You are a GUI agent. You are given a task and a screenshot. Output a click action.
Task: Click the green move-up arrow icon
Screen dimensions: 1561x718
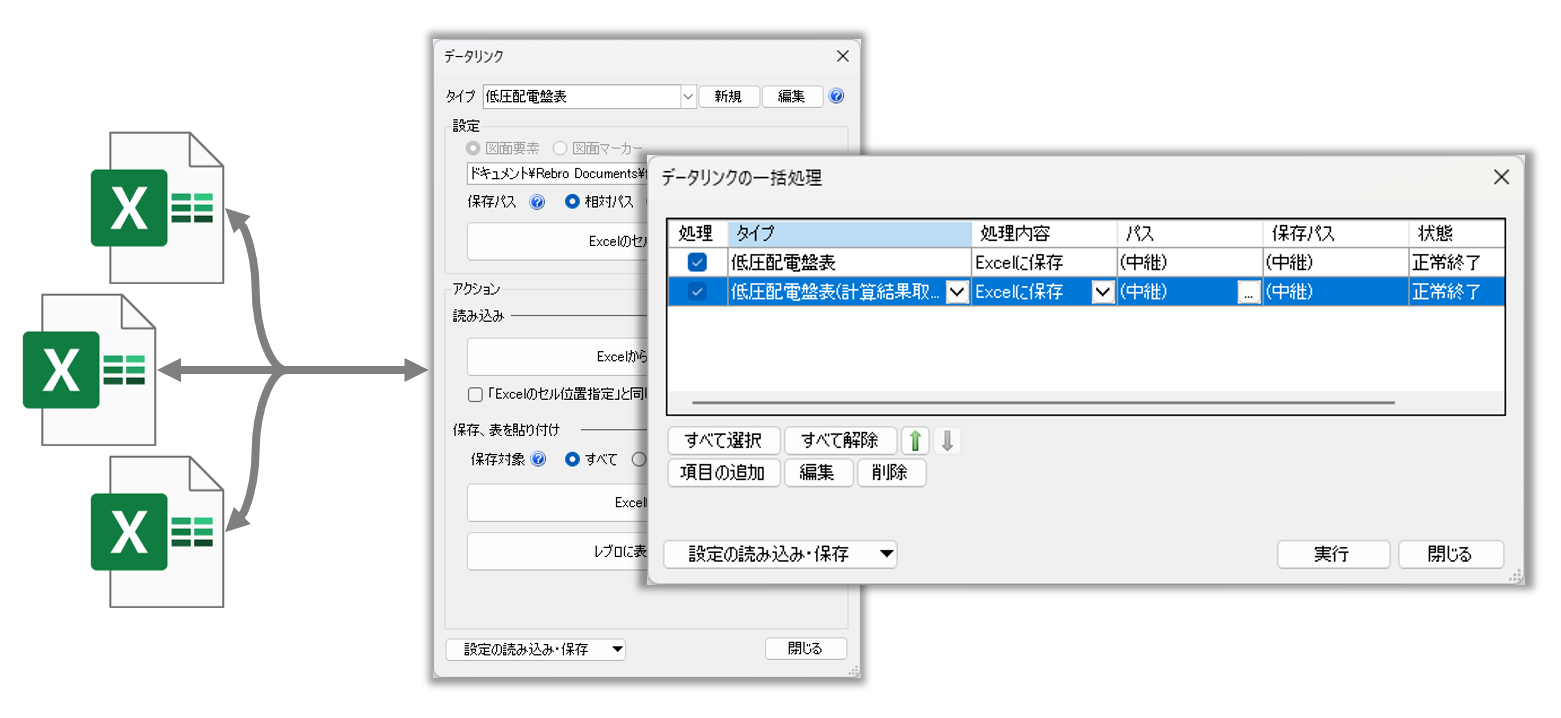tap(915, 441)
